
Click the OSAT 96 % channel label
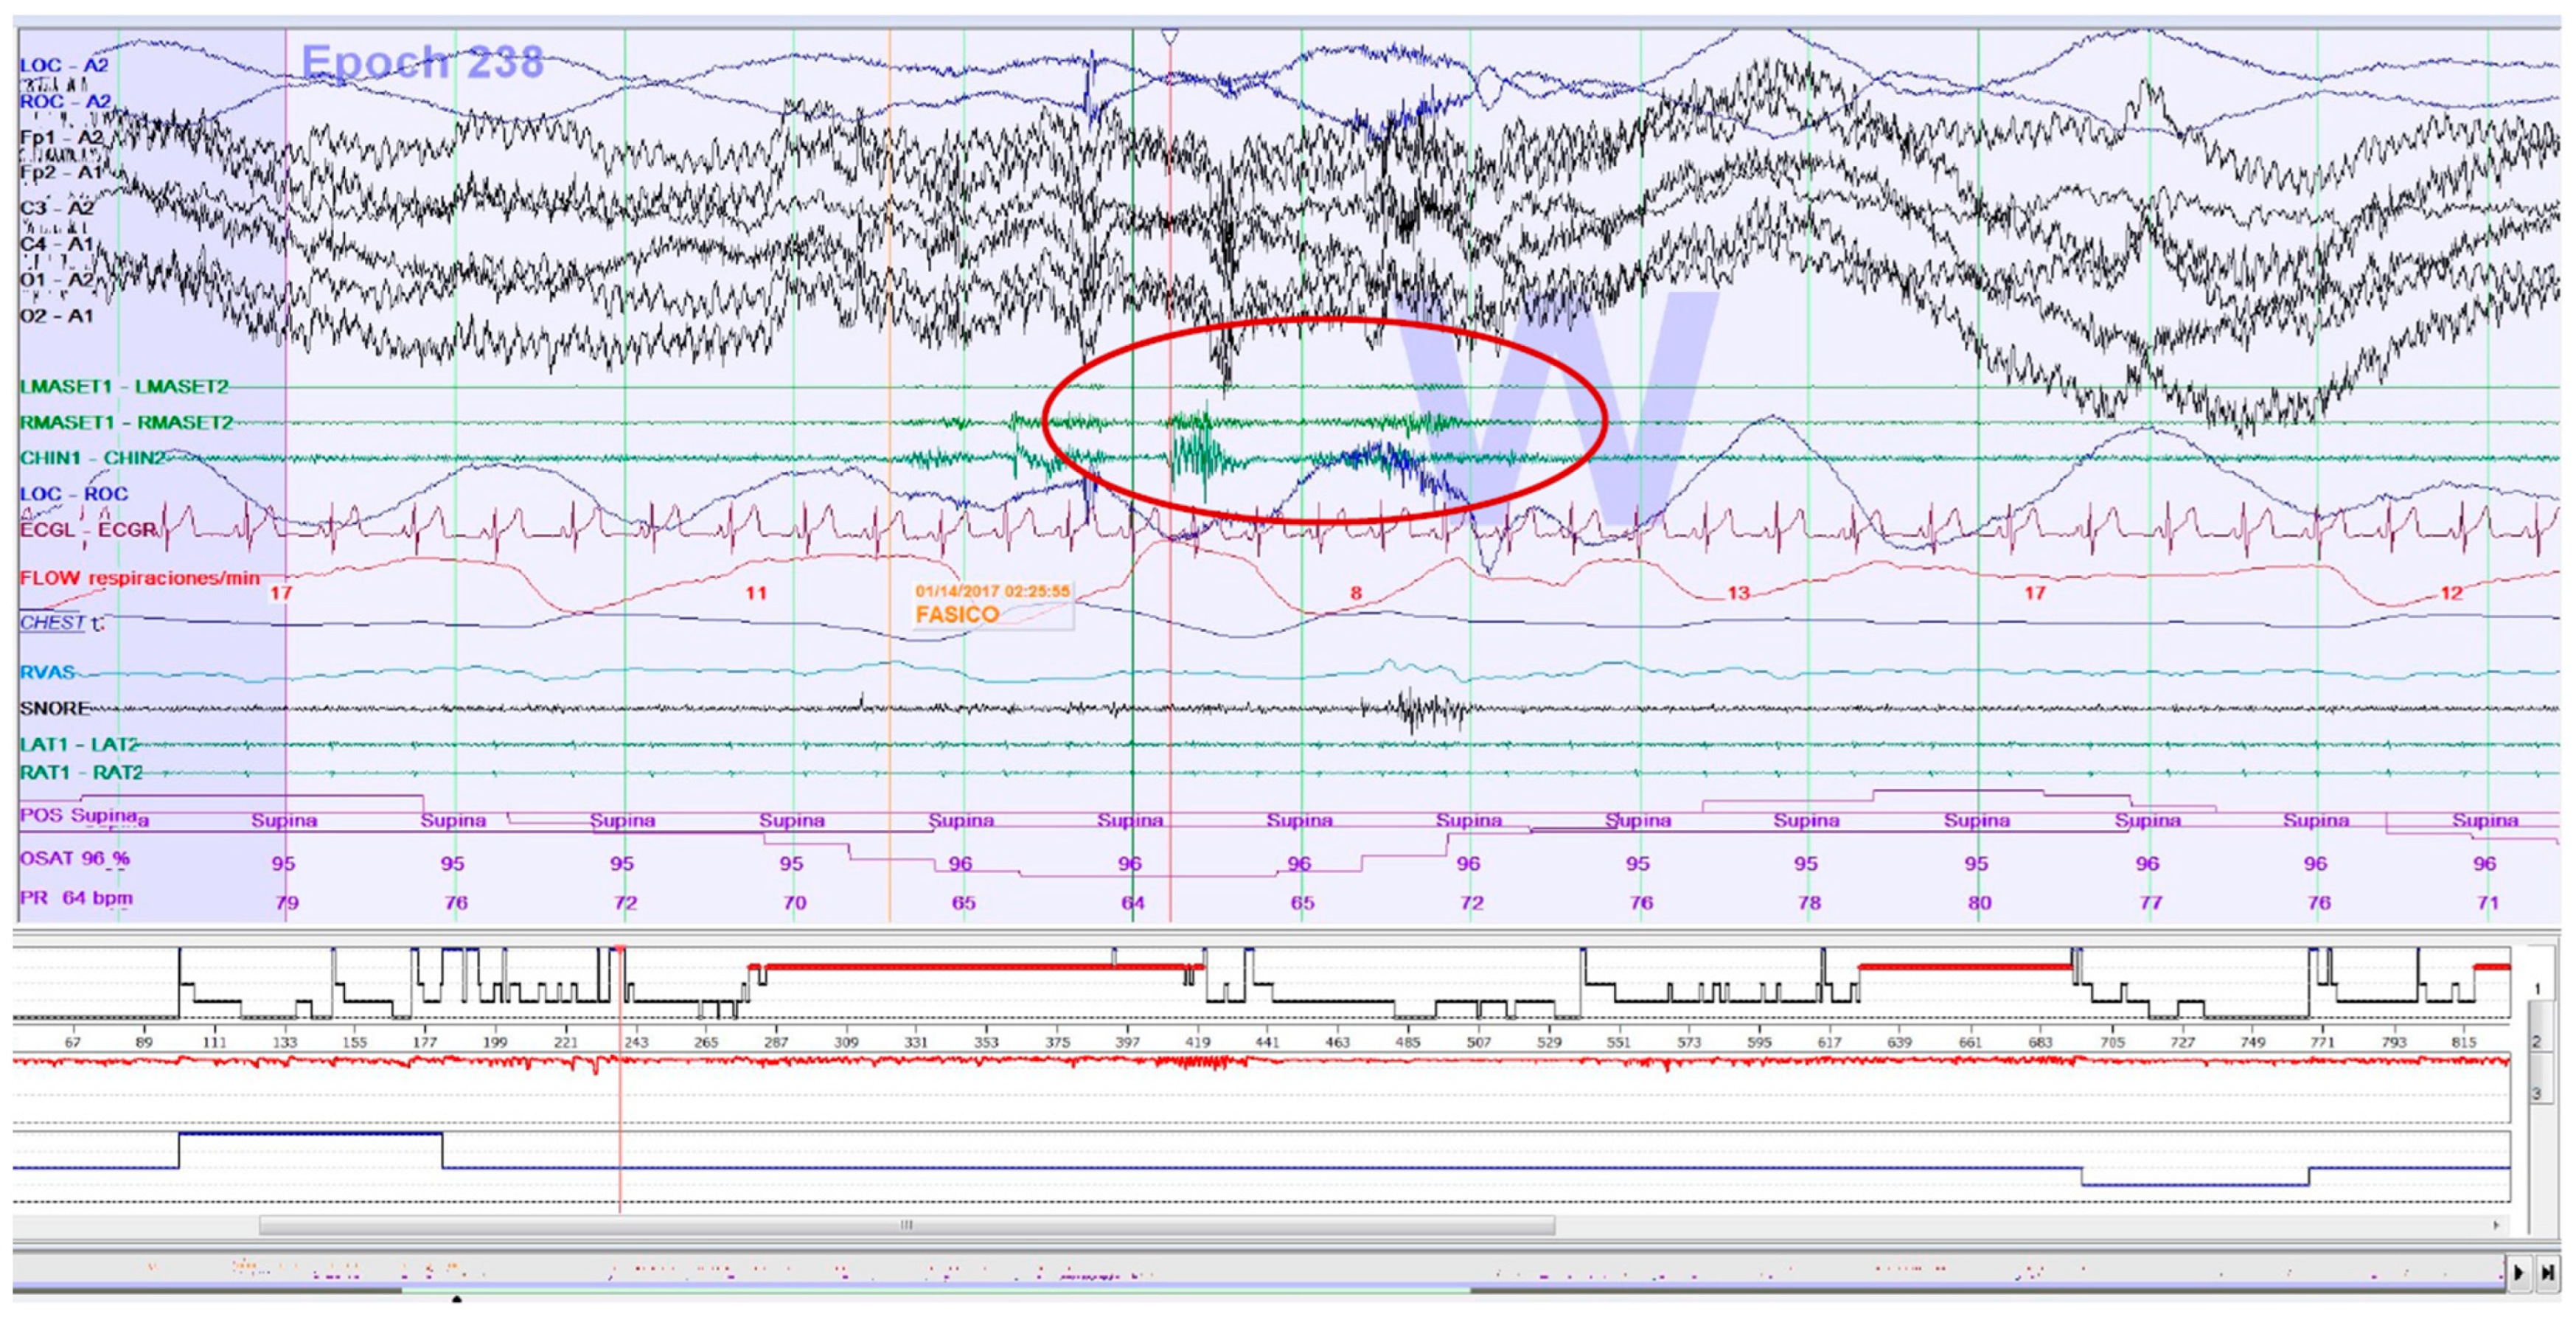tap(75, 858)
